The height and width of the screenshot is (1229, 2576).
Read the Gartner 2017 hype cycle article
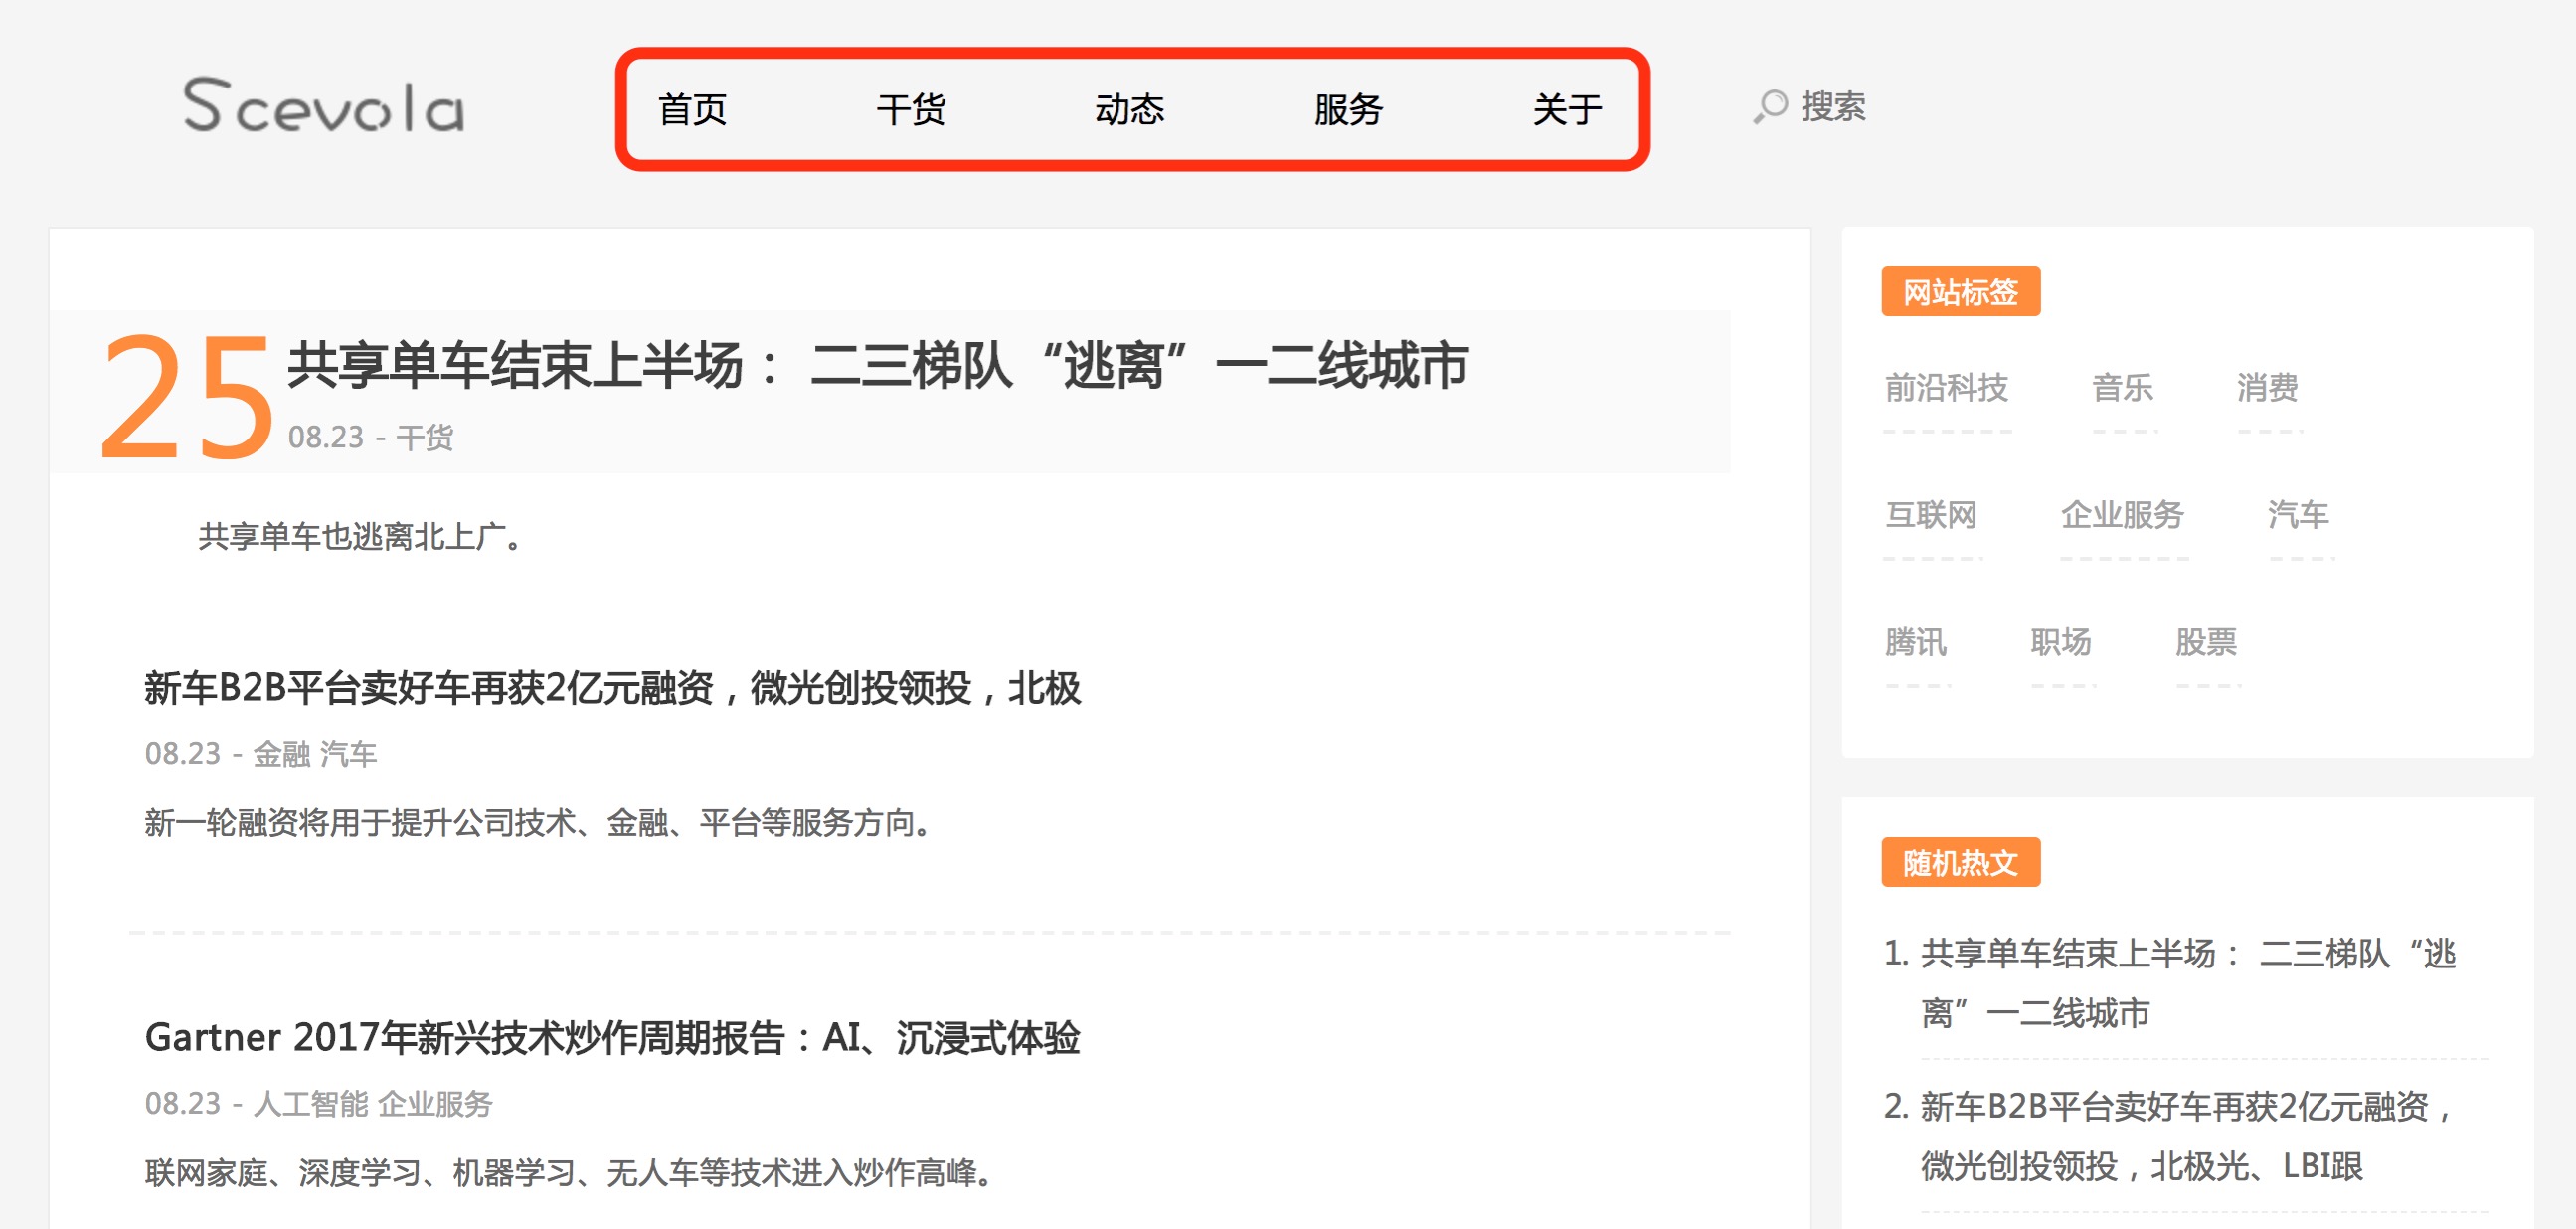click(612, 1038)
